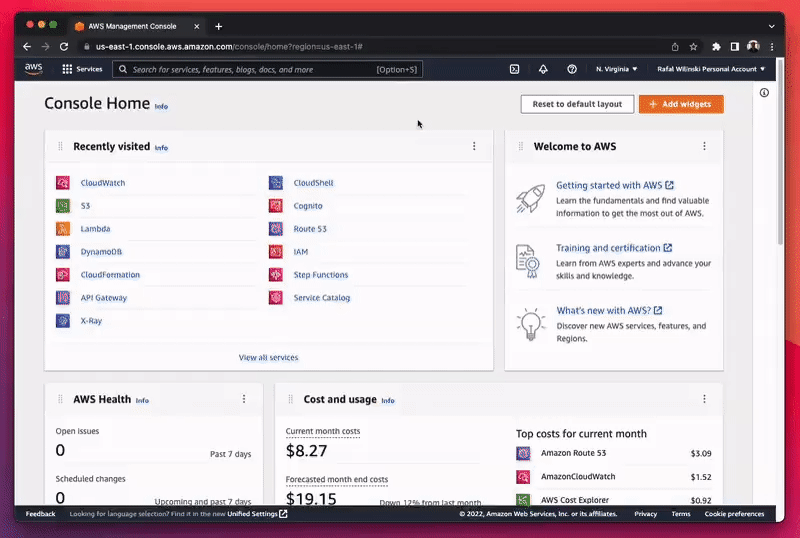
Task: Open the Welcome to AWS widget options menu
Action: (x=704, y=146)
